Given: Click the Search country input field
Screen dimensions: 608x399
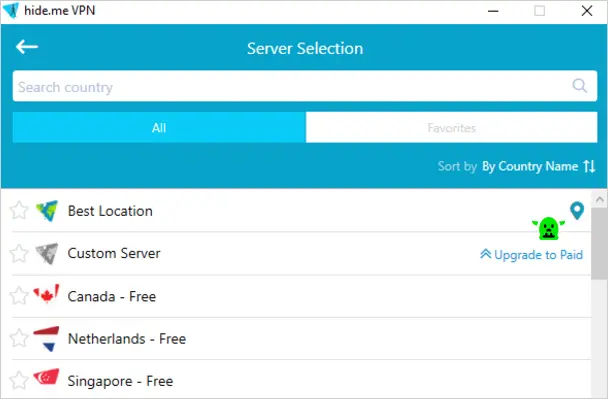Looking at the screenshot, I should point(305,86).
